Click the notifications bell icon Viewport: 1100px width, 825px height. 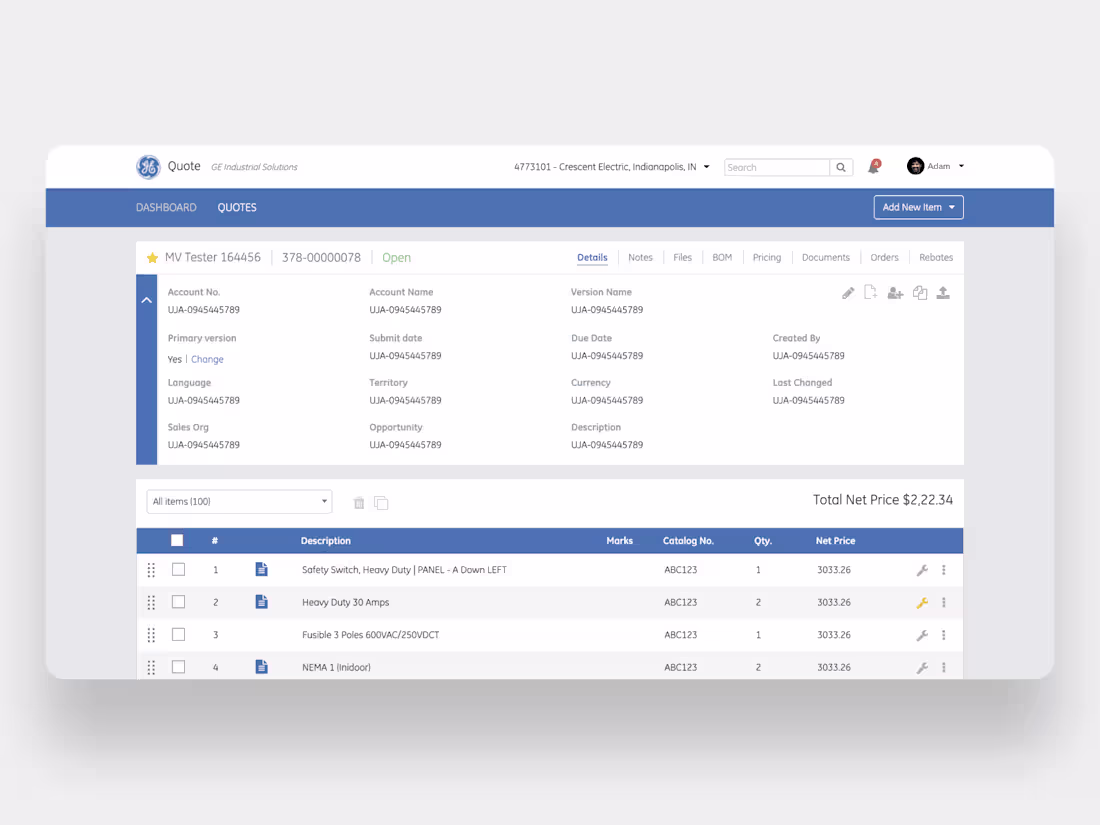point(872,166)
